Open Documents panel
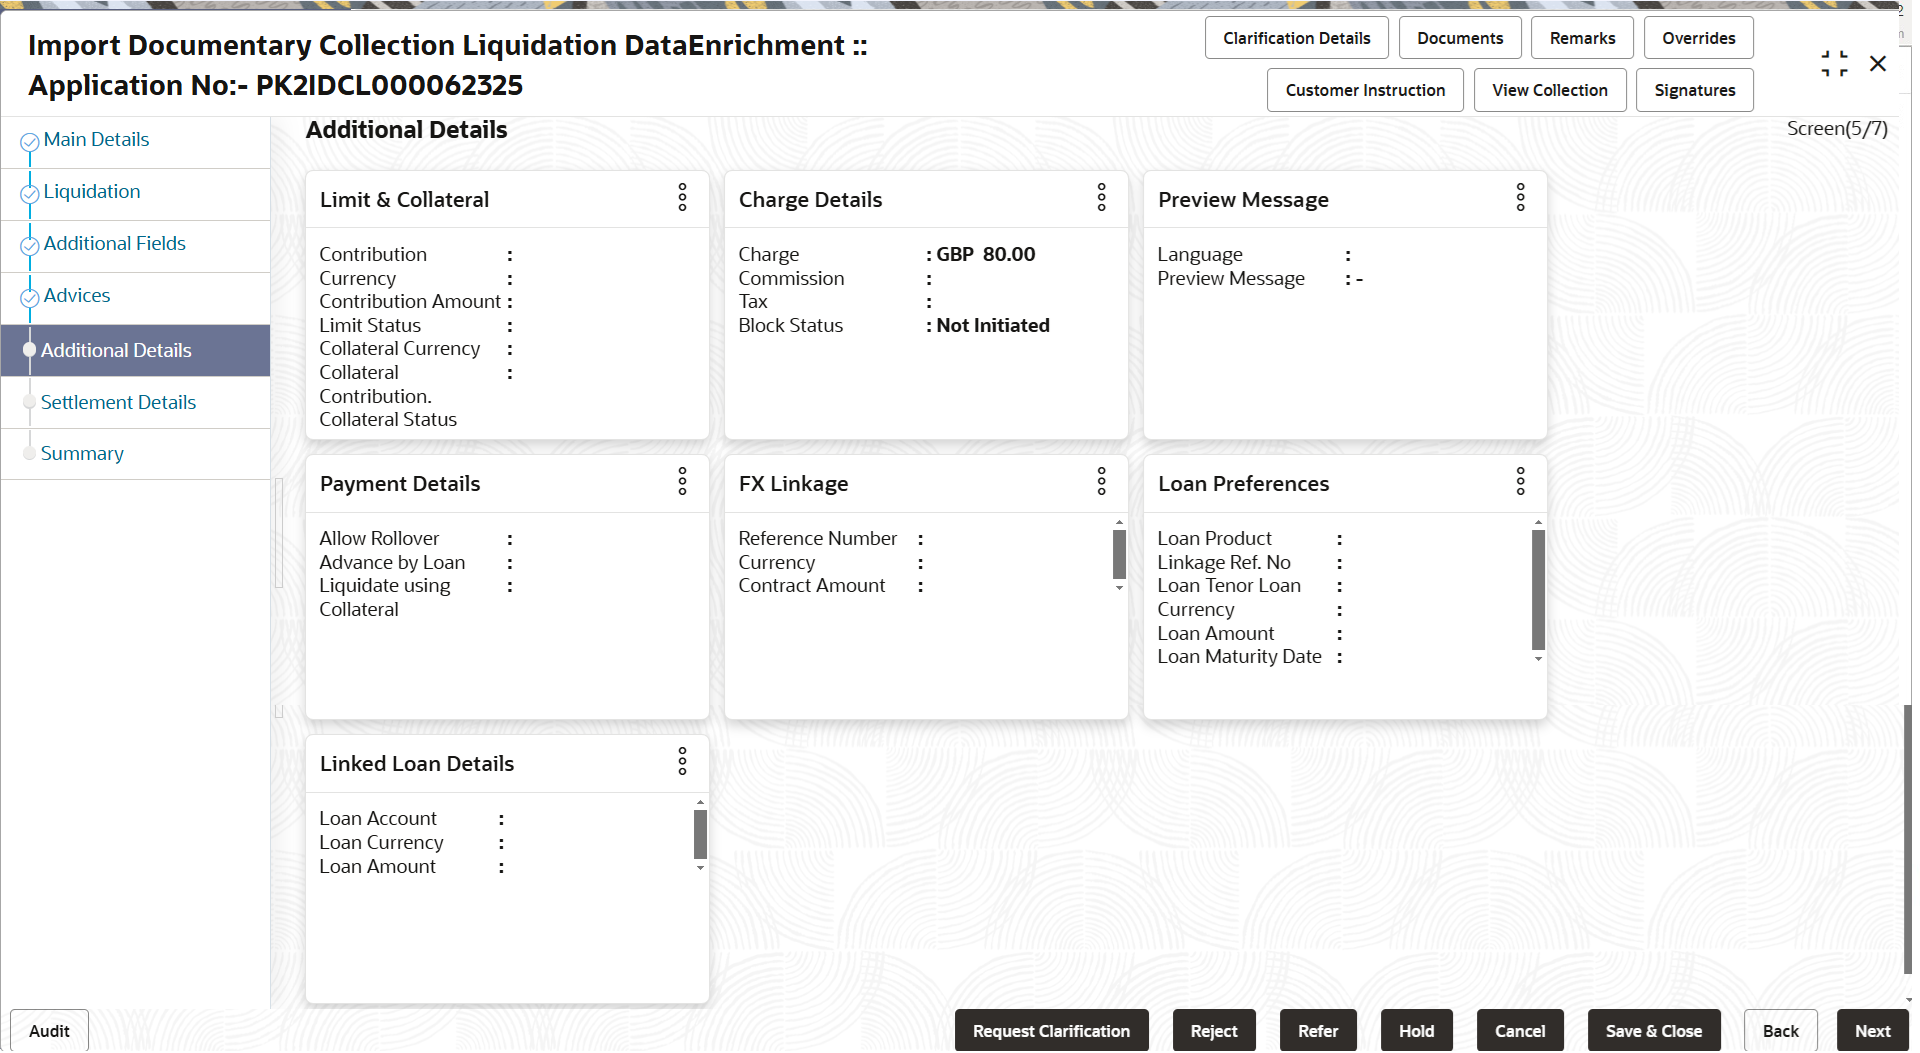 click(1459, 38)
